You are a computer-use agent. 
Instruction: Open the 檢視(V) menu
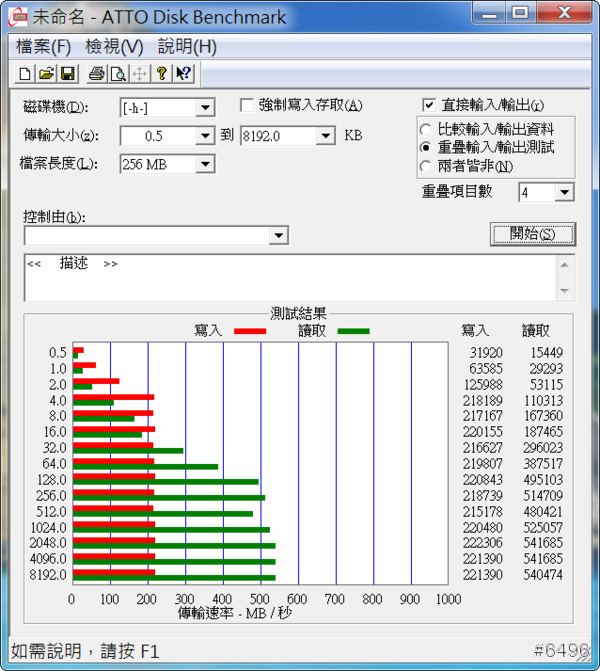tap(114, 47)
